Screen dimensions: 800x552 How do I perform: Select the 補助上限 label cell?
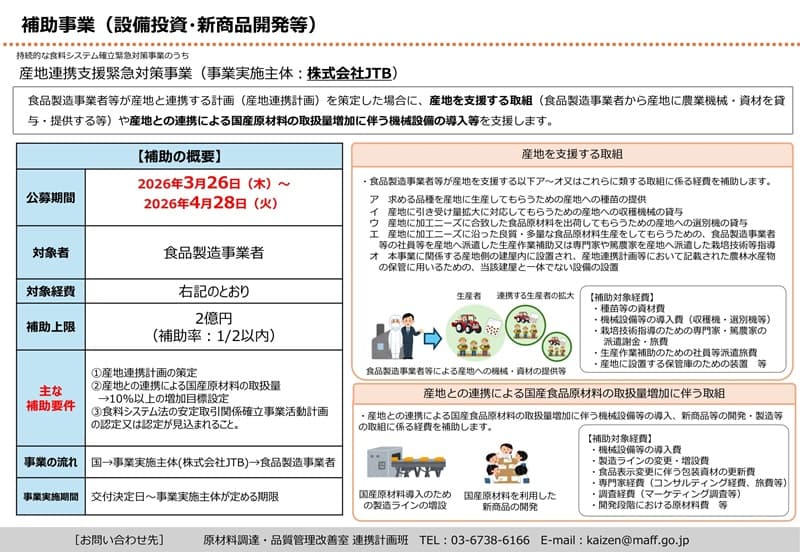coord(51,327)
